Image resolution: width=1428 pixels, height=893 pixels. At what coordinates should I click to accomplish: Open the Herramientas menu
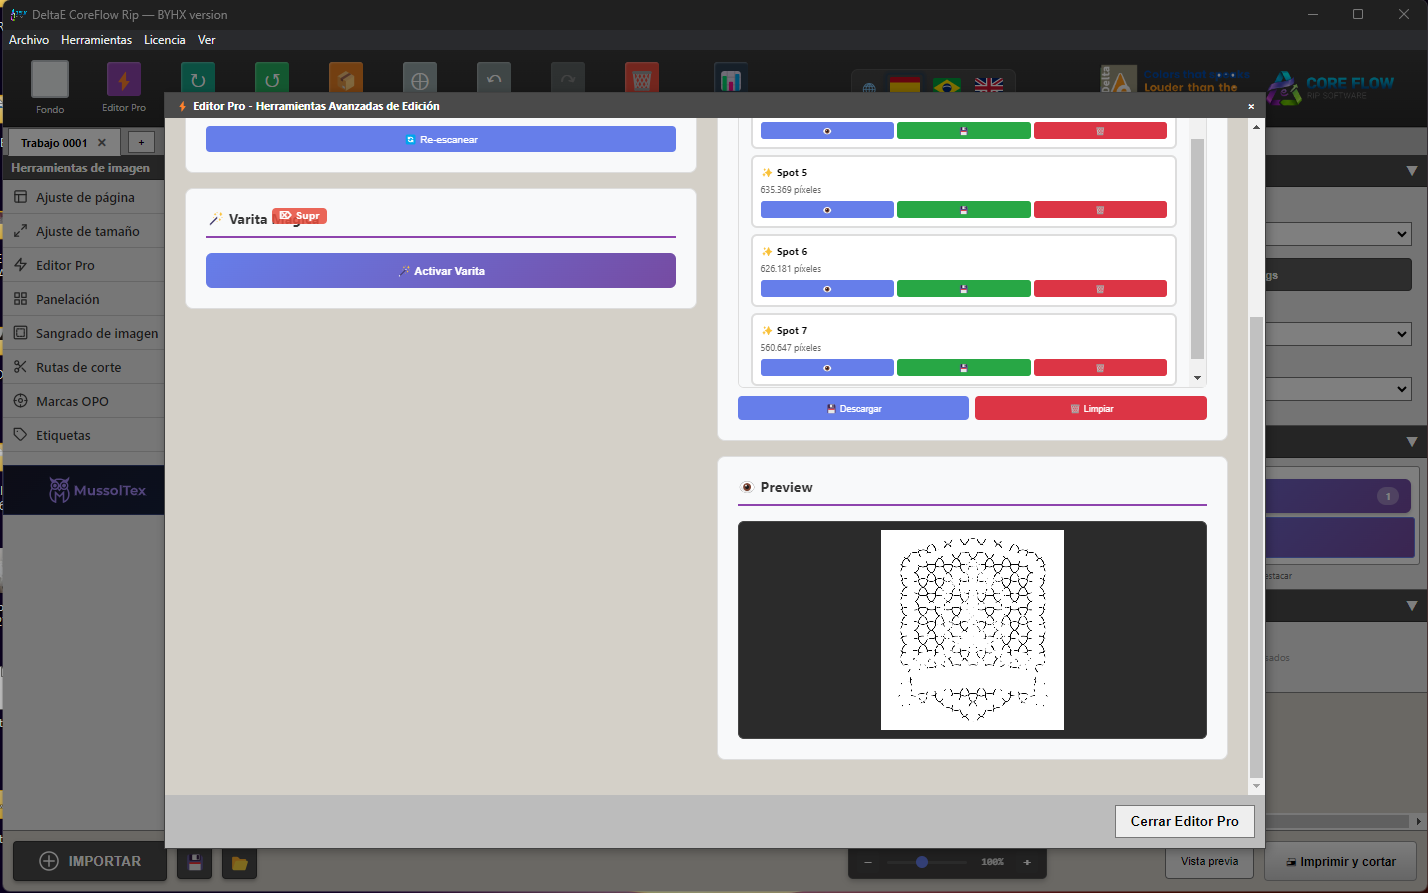click(96, 40)
